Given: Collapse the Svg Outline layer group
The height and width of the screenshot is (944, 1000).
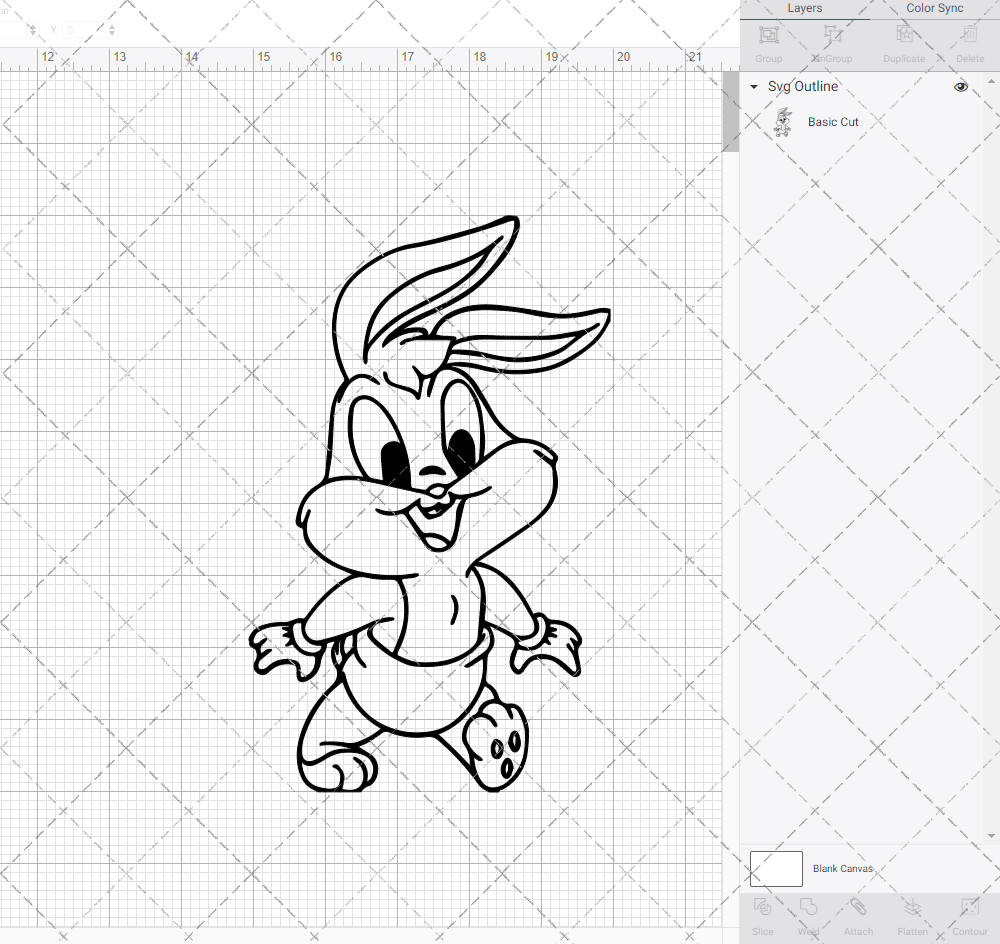Looking at the screenshot, I should coord(752,87).
